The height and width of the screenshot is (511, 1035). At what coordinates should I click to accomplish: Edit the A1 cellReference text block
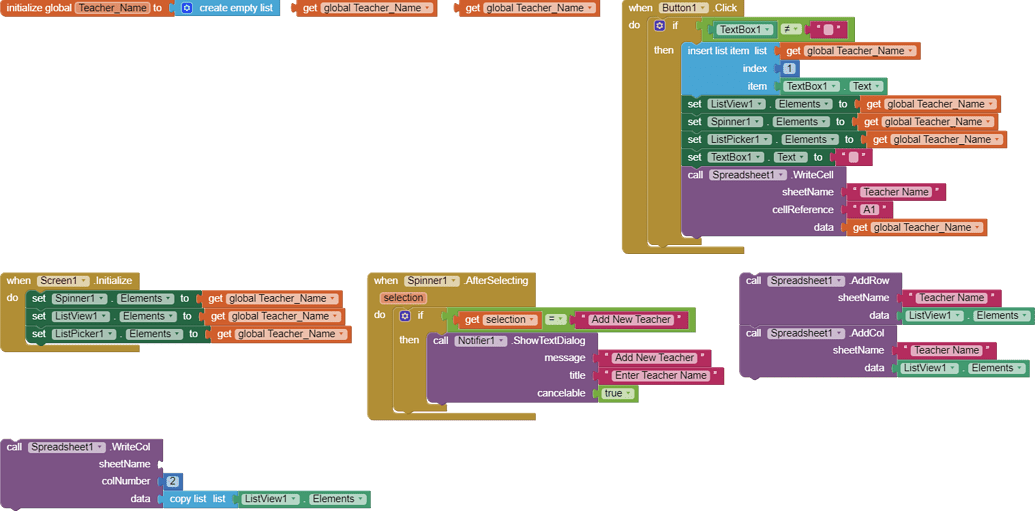coord(870,210)
